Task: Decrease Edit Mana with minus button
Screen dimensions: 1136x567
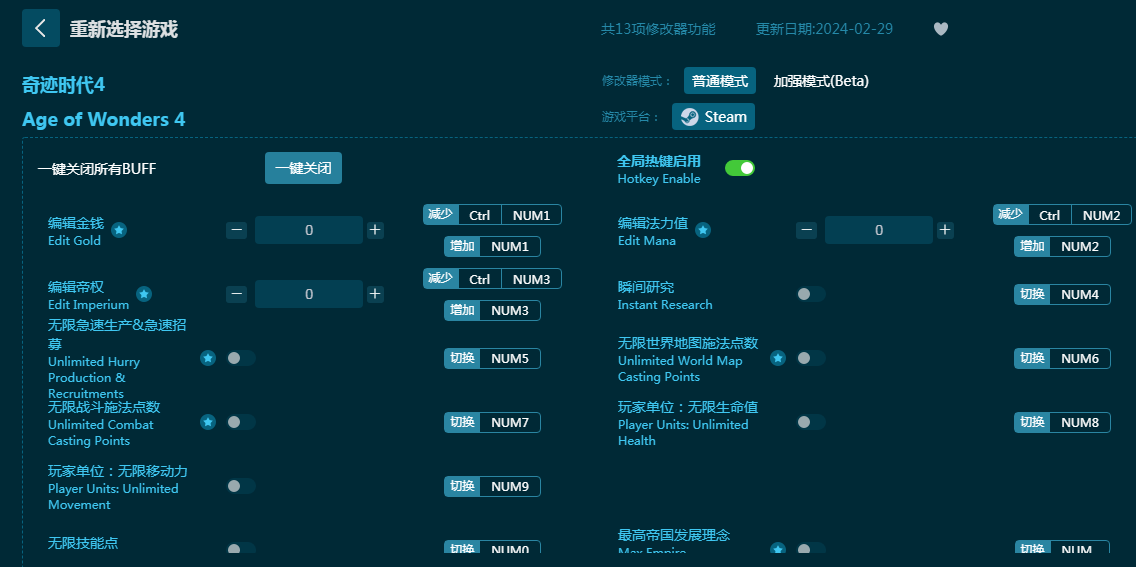Action: pos(806,230)
